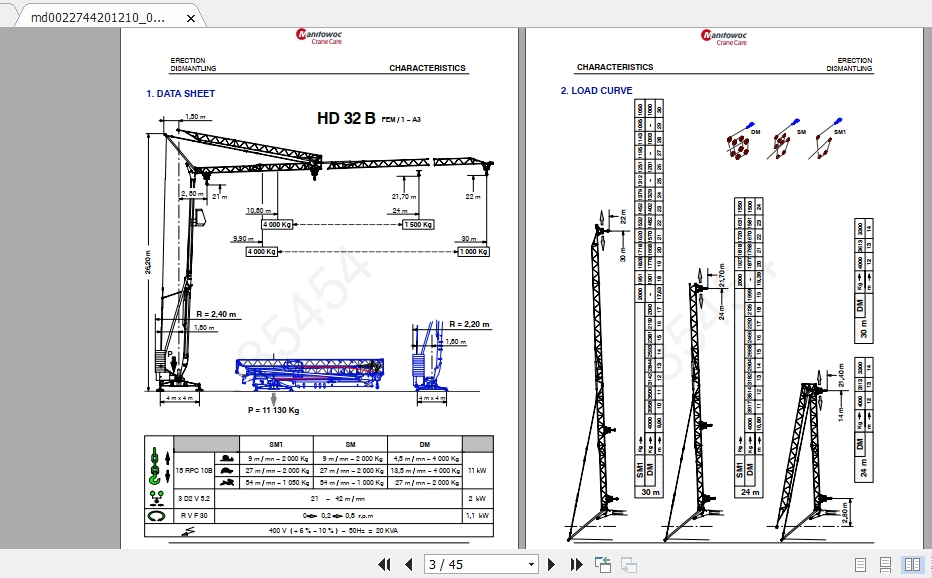
Task: Go back to the previous view
Action: [603, 564]
